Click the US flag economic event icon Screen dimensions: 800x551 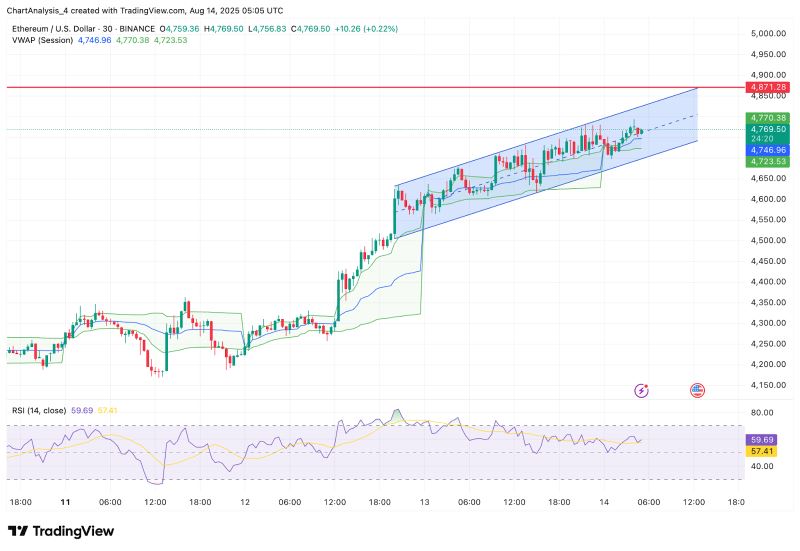click(697, 389)
